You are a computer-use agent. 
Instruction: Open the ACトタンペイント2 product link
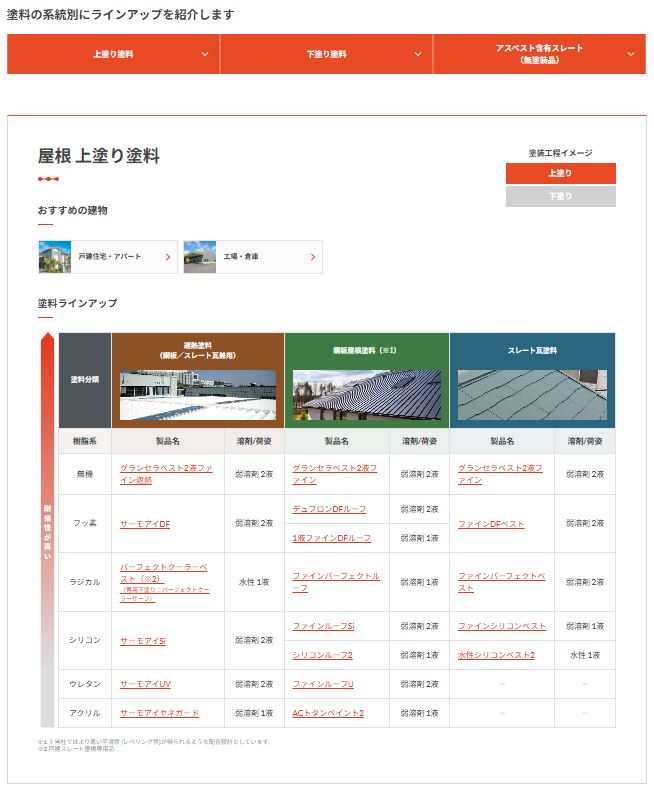tap(328, 713)
